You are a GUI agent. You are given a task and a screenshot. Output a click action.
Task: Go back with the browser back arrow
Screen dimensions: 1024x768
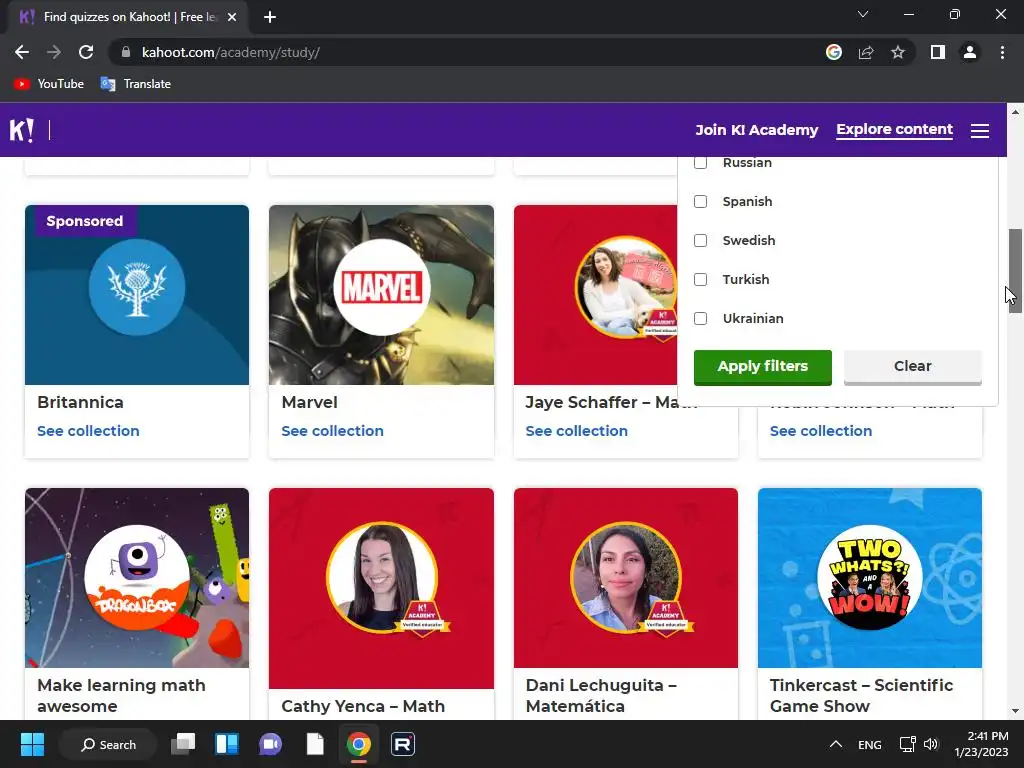coord(22,52)
